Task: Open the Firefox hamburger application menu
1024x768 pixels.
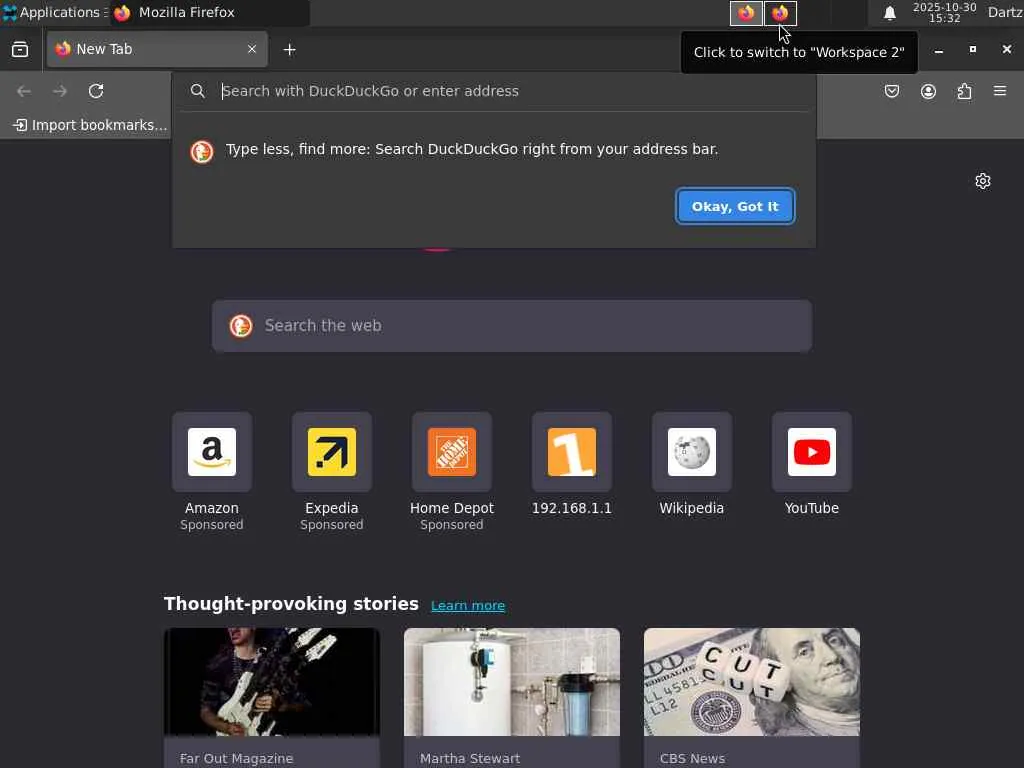Action: tap(1000, 91)
